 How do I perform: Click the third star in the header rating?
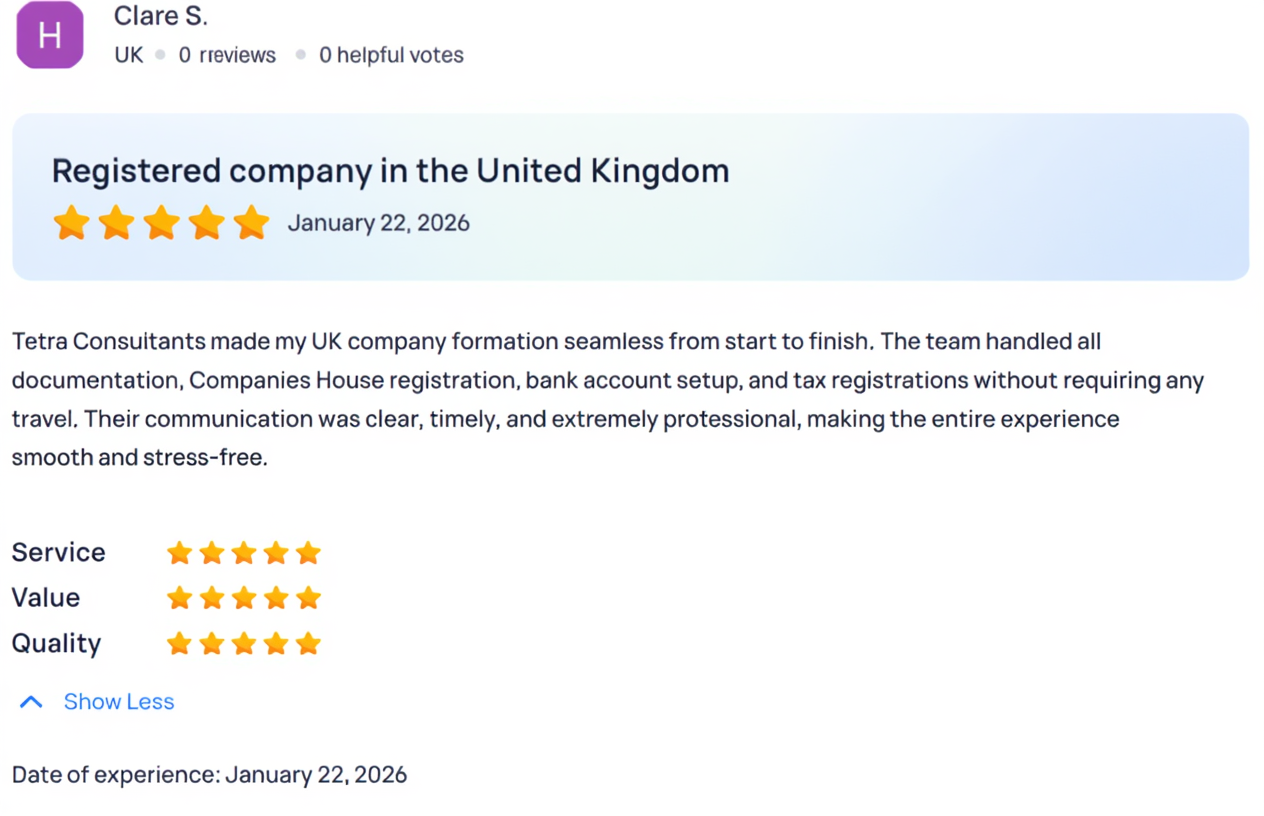[x=161, y=223]
